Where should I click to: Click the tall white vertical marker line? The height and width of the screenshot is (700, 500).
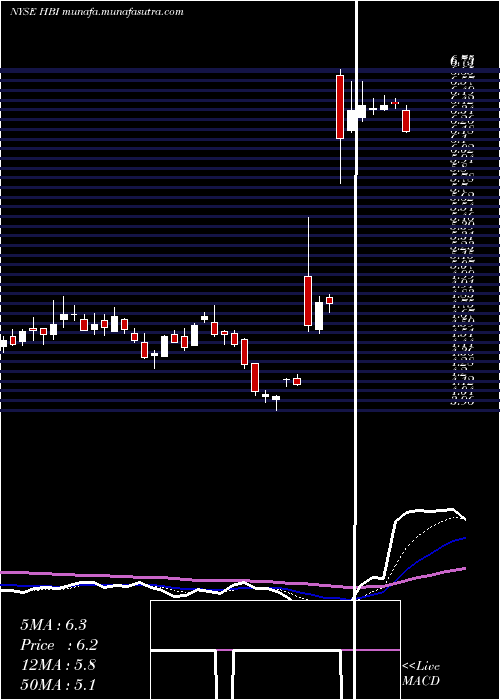356,350
